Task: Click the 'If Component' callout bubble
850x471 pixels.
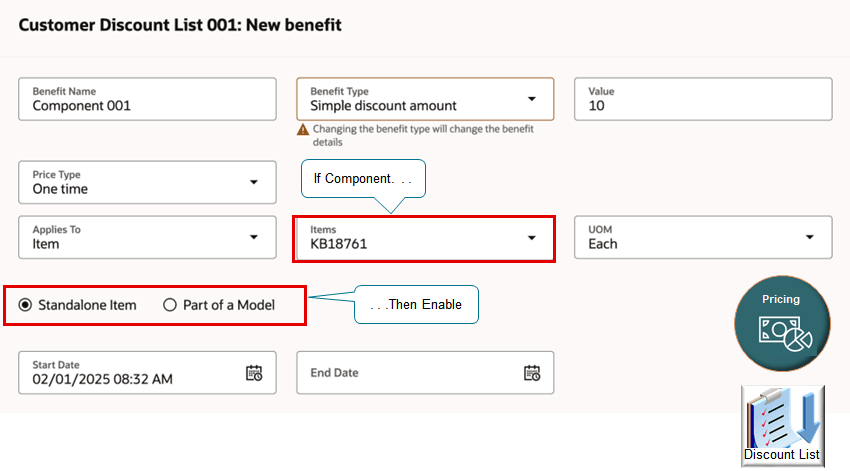Action: point(364,179)
